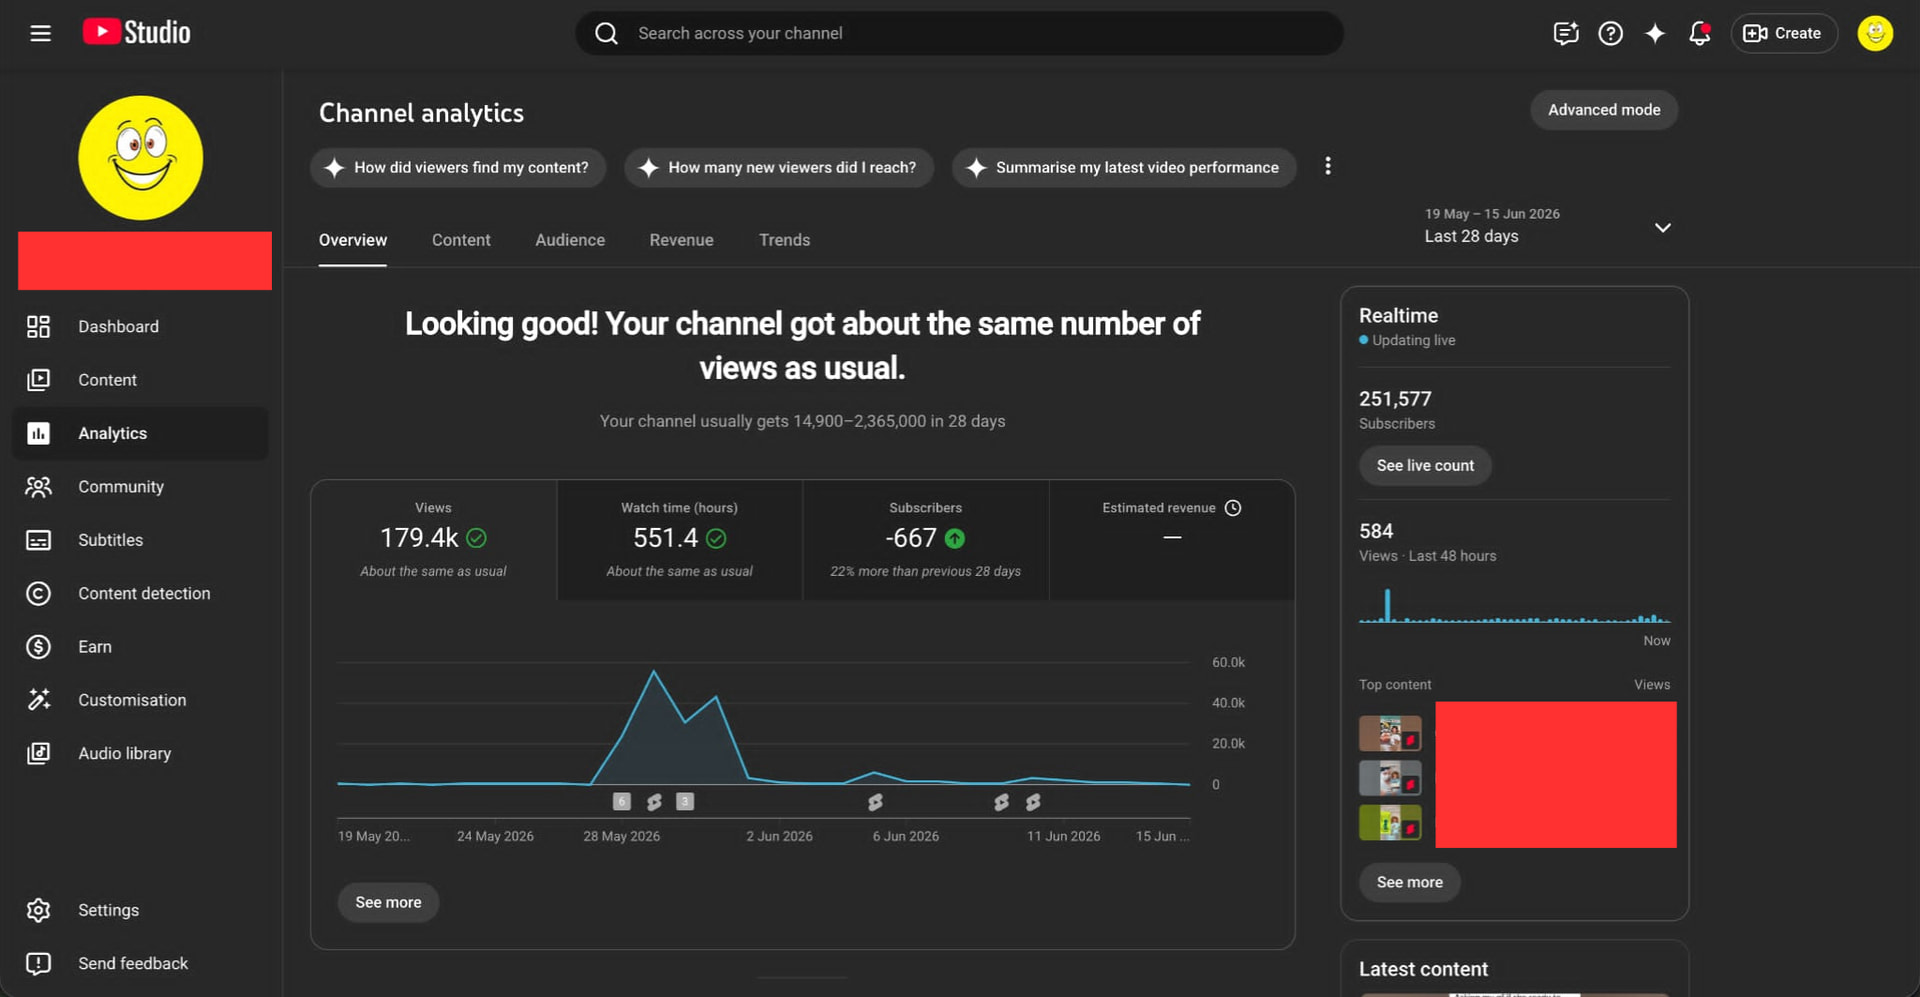Open the Earn dollar icon
This screenshot has height=997, width=1920.
tap(38, 646)
